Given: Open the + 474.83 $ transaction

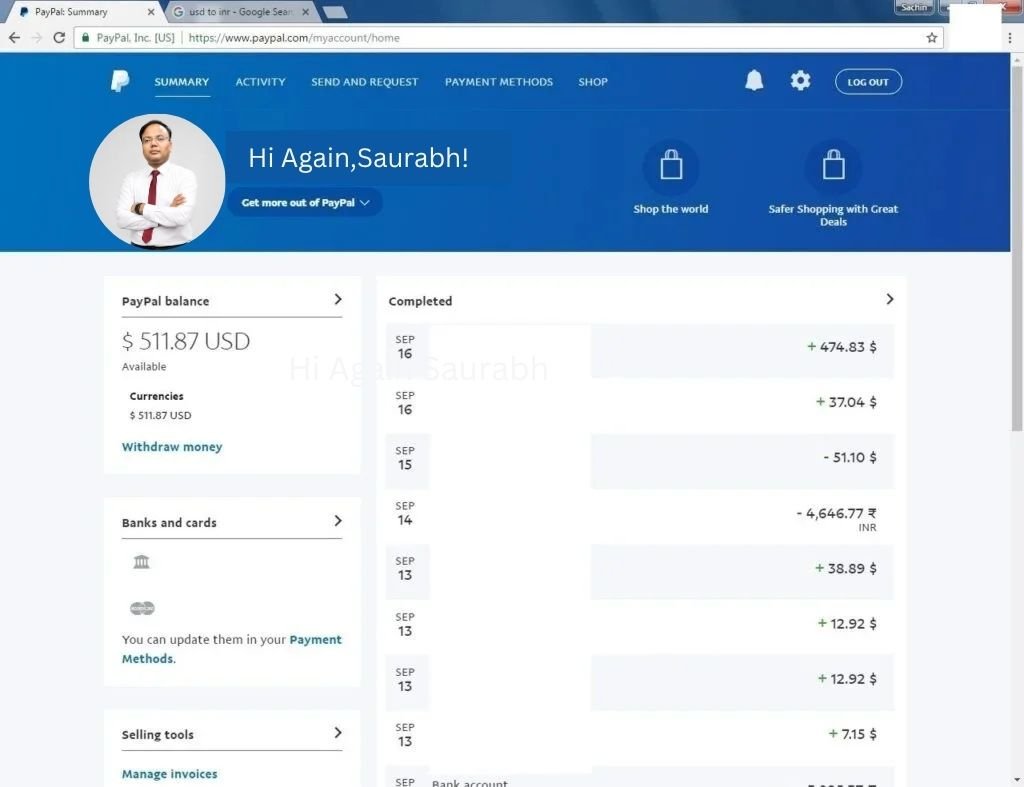Looking at the screenshot, I should tap(640, 351).
